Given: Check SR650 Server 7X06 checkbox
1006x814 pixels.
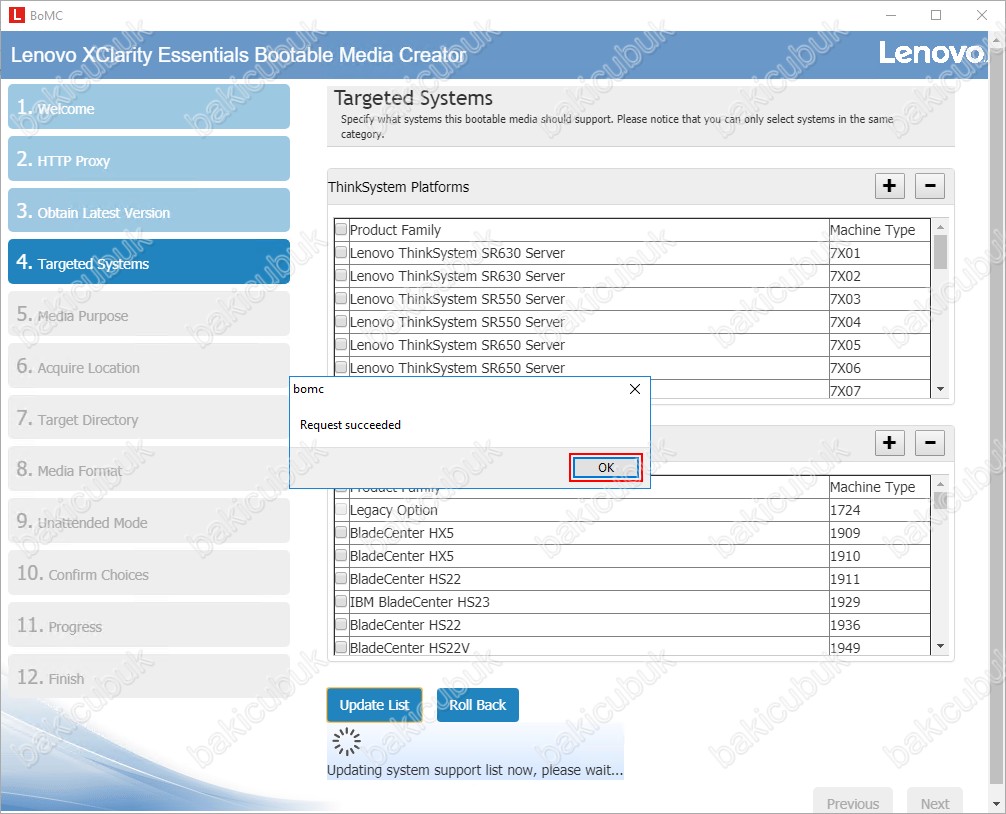Looking at the screenshot, I should click(x=341, y=368).
